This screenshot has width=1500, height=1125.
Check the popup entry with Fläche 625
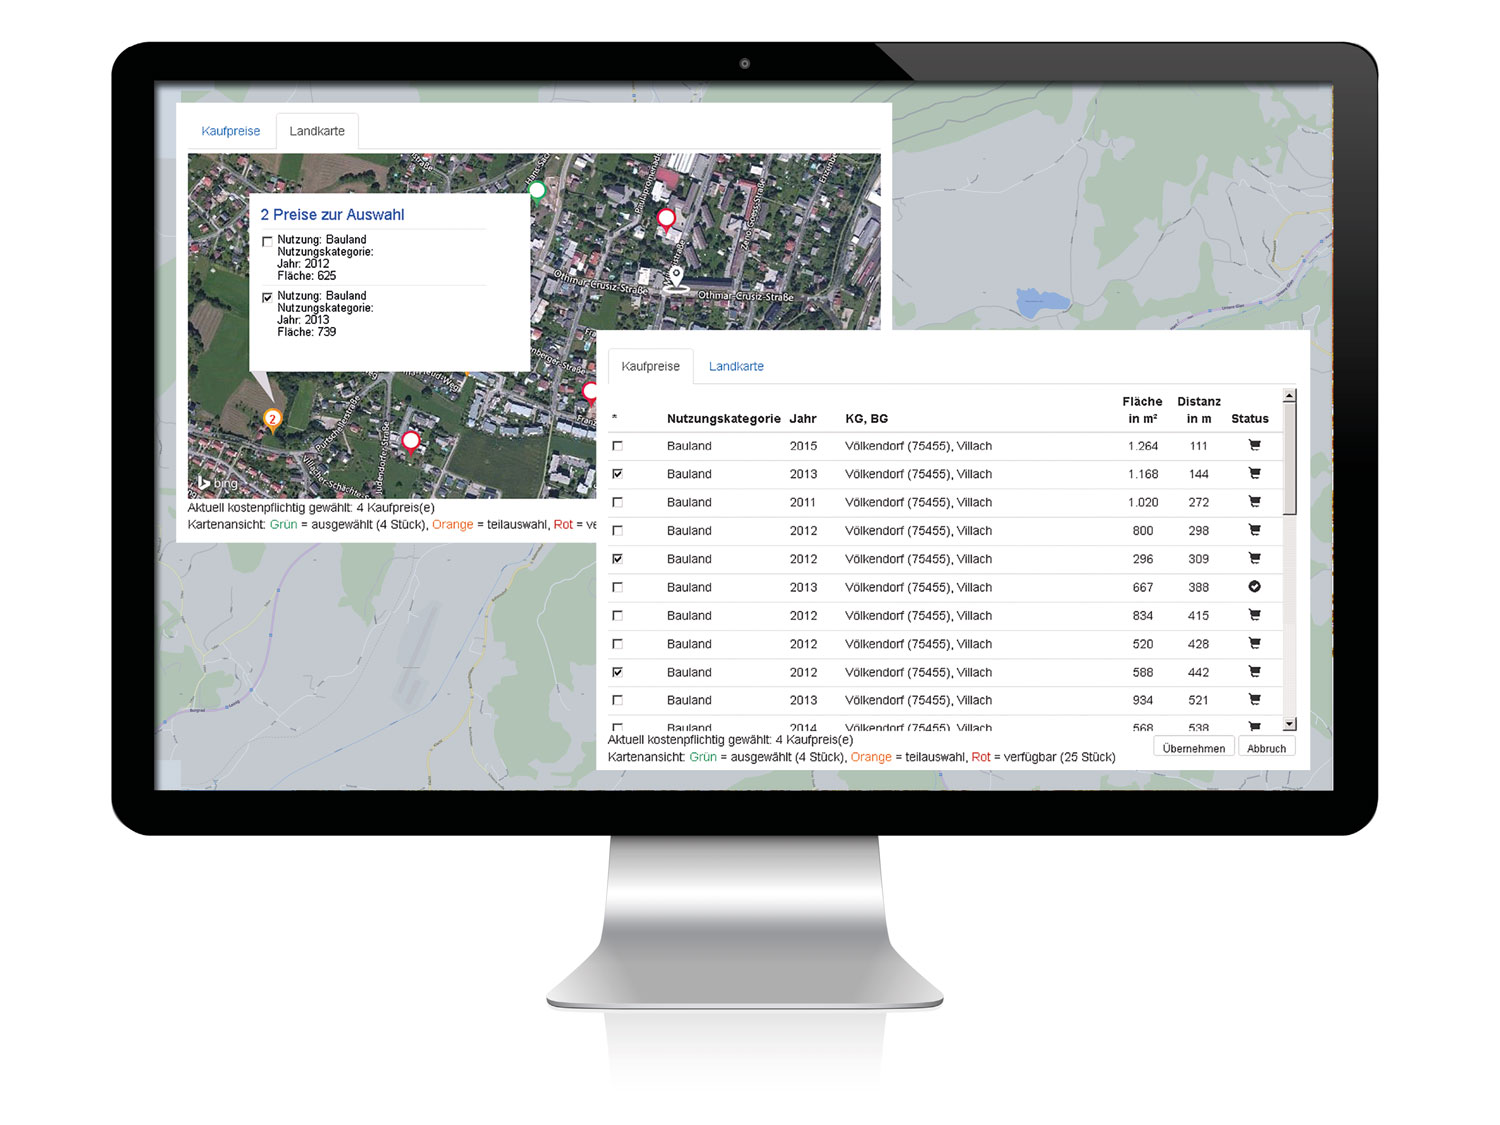(x=267, y=241)
